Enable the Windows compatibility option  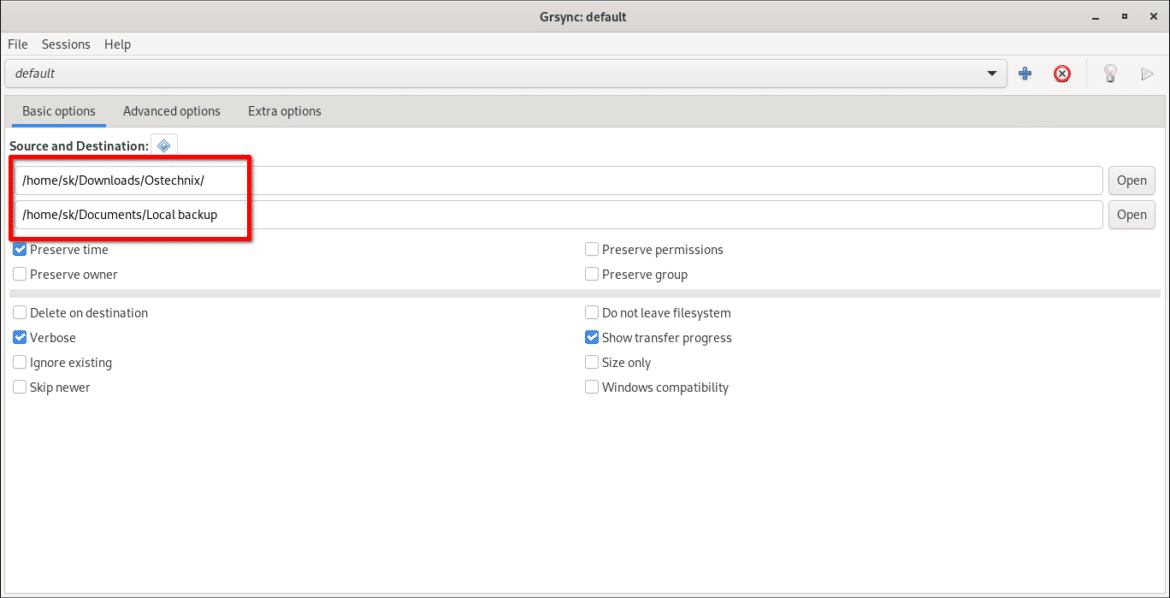point(591,387)
